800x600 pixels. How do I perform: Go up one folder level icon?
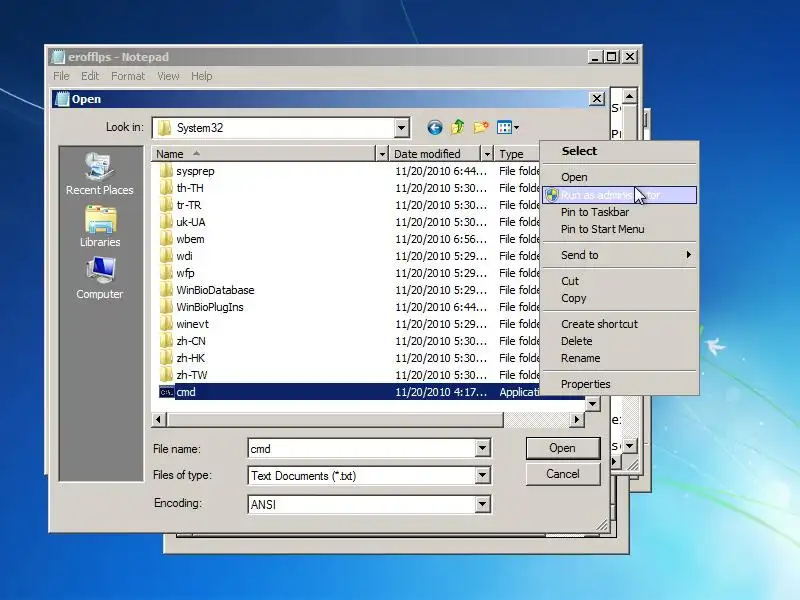(x=458, y=127)
